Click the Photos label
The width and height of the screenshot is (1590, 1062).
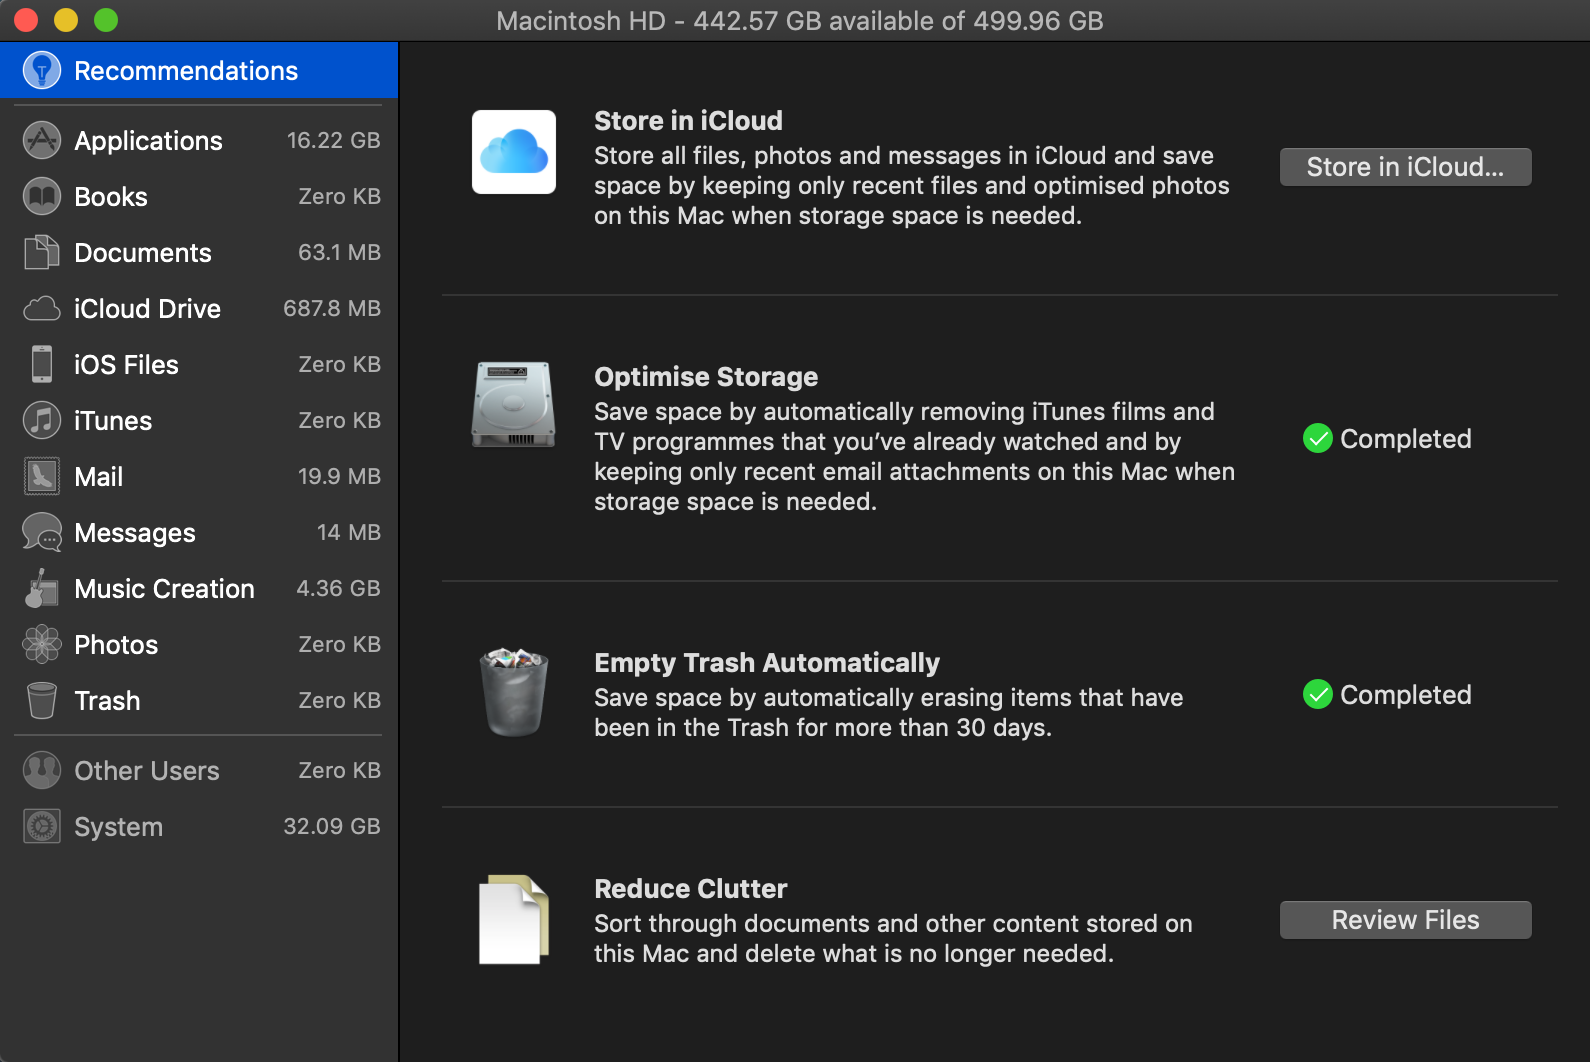coord(116,645)
